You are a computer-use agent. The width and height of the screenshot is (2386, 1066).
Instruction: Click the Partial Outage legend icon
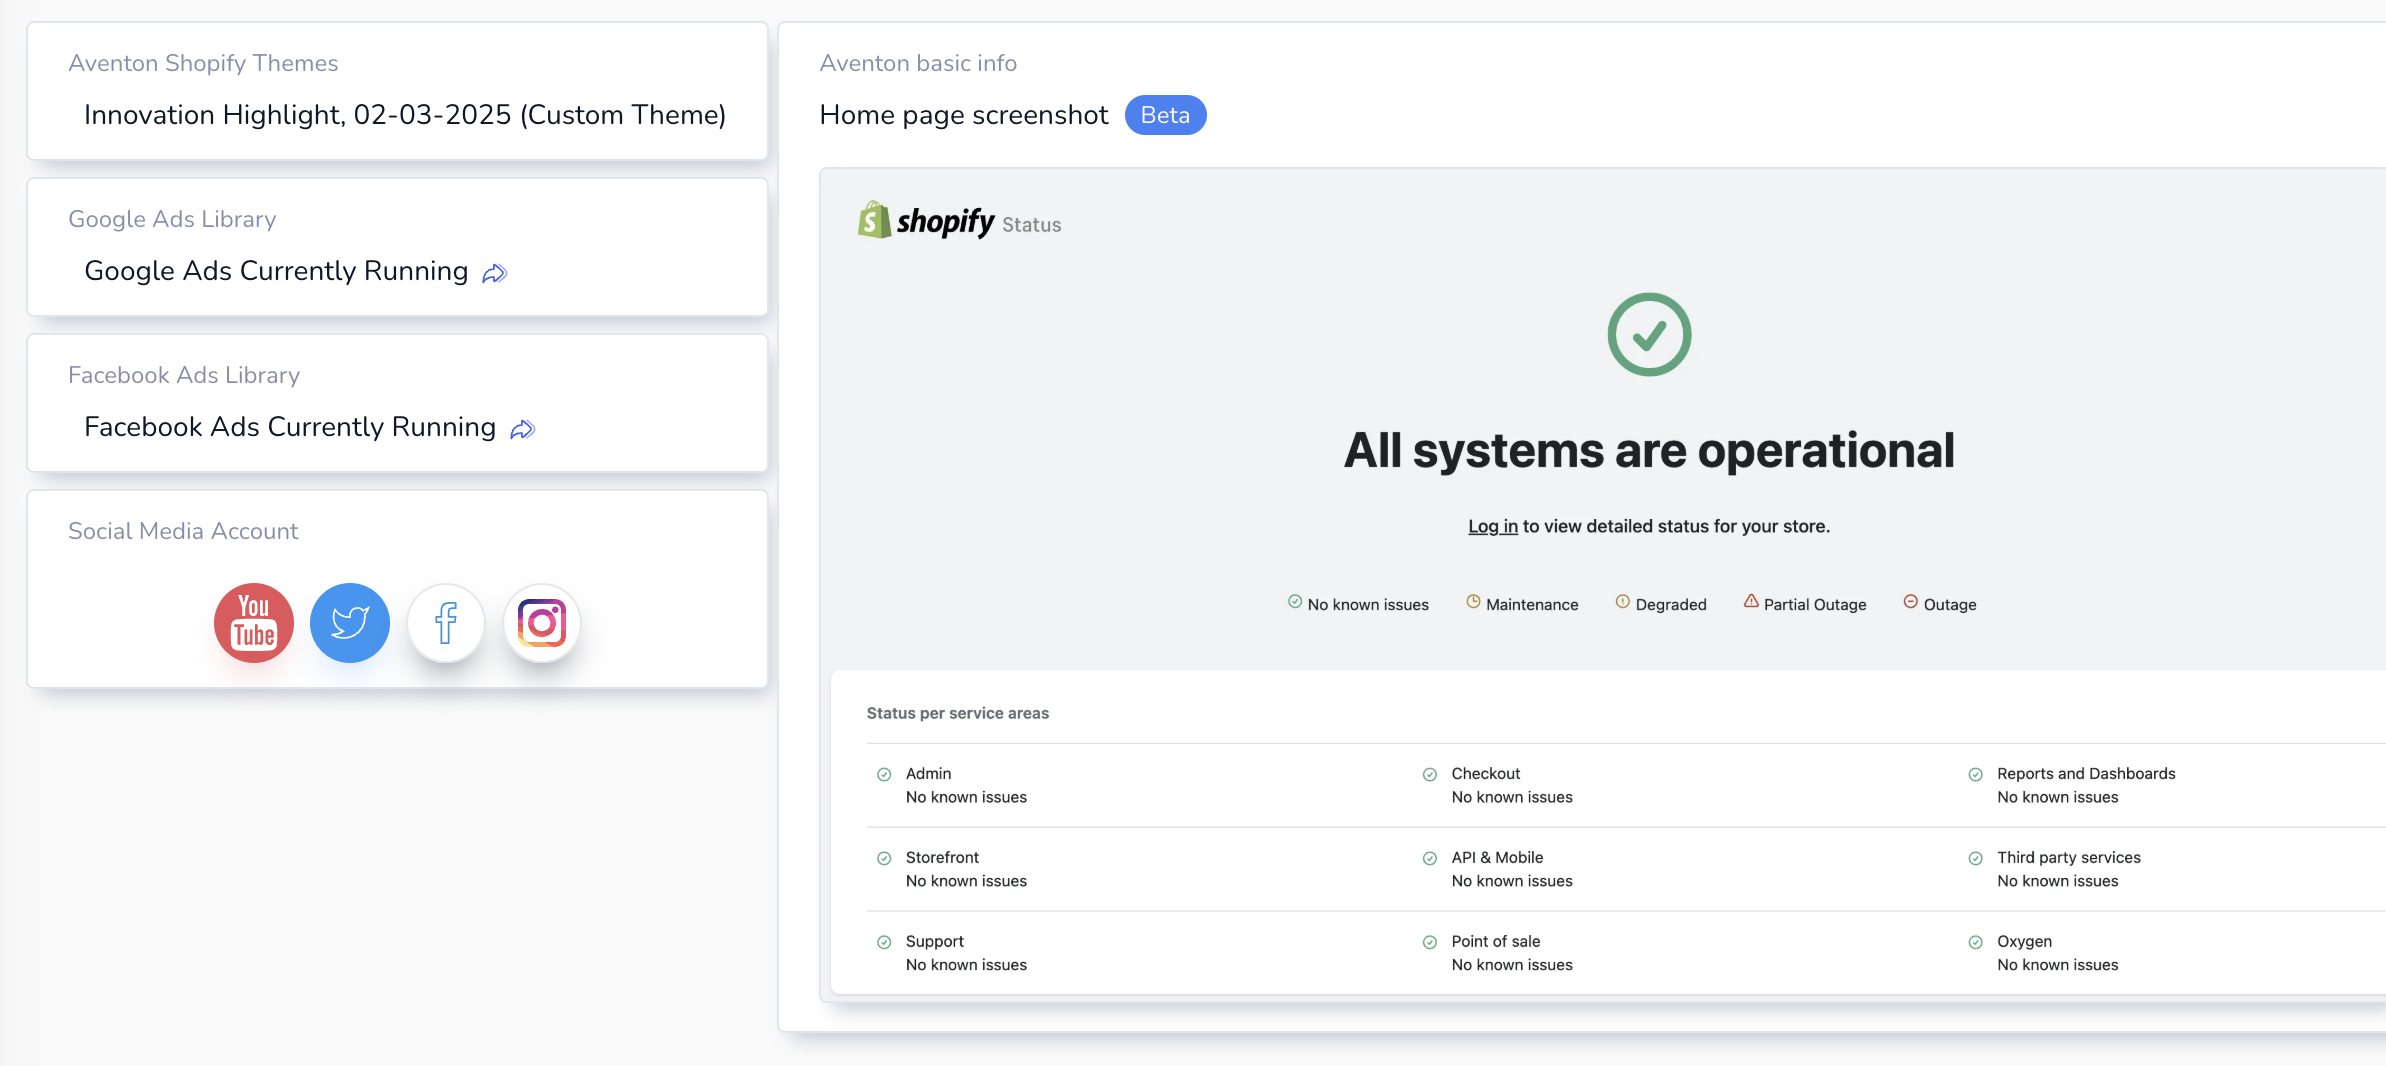point(1752,602)
